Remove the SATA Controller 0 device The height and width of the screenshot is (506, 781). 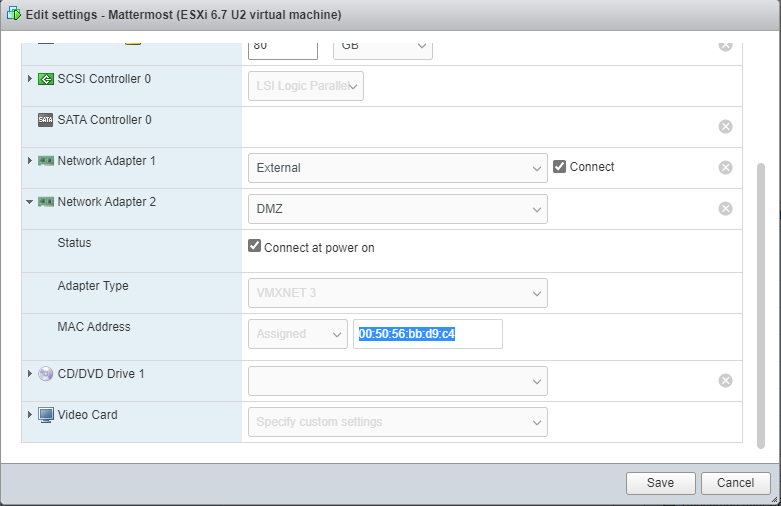coord(726,126)
